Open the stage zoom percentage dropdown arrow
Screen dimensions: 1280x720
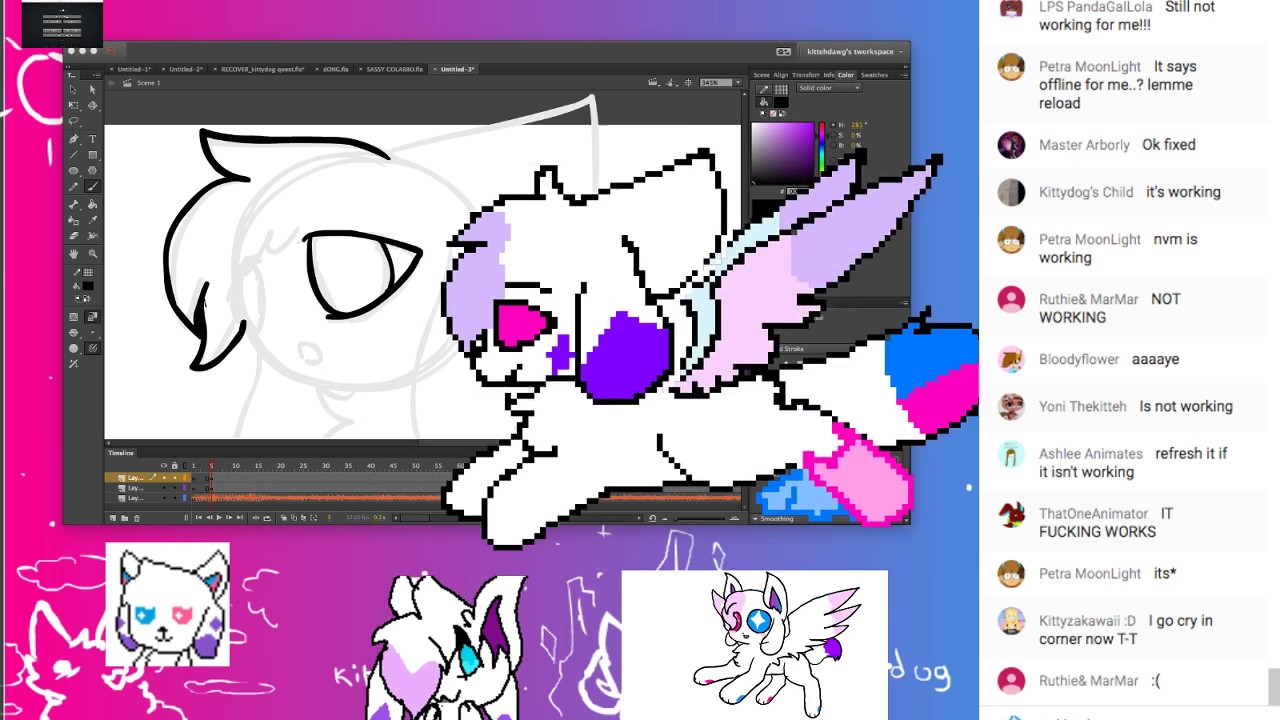click(x=738, y=82)
